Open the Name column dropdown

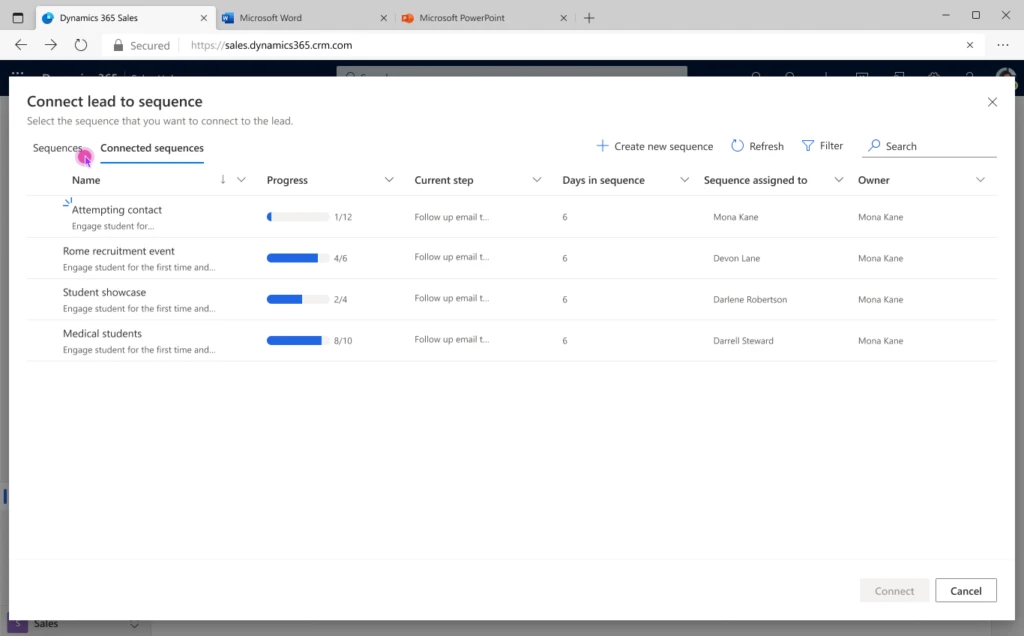click(239, 180)
